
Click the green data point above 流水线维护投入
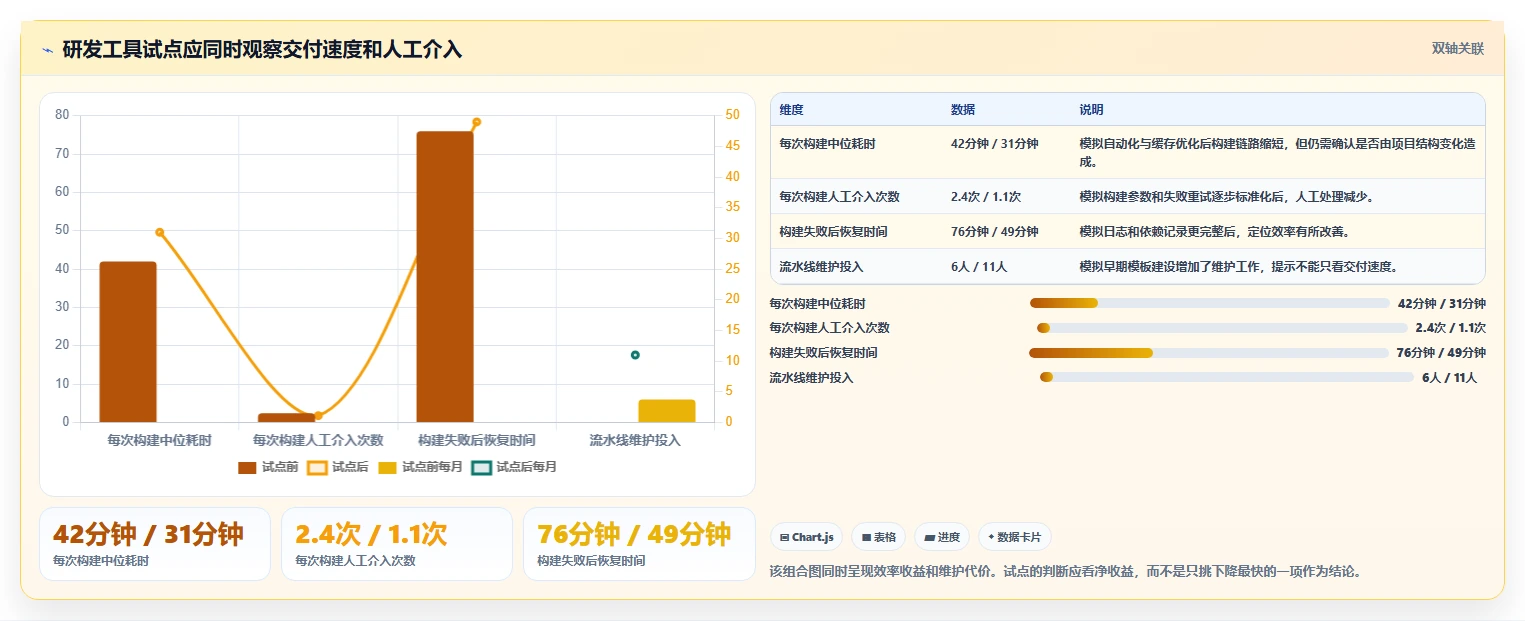[635, 355]
